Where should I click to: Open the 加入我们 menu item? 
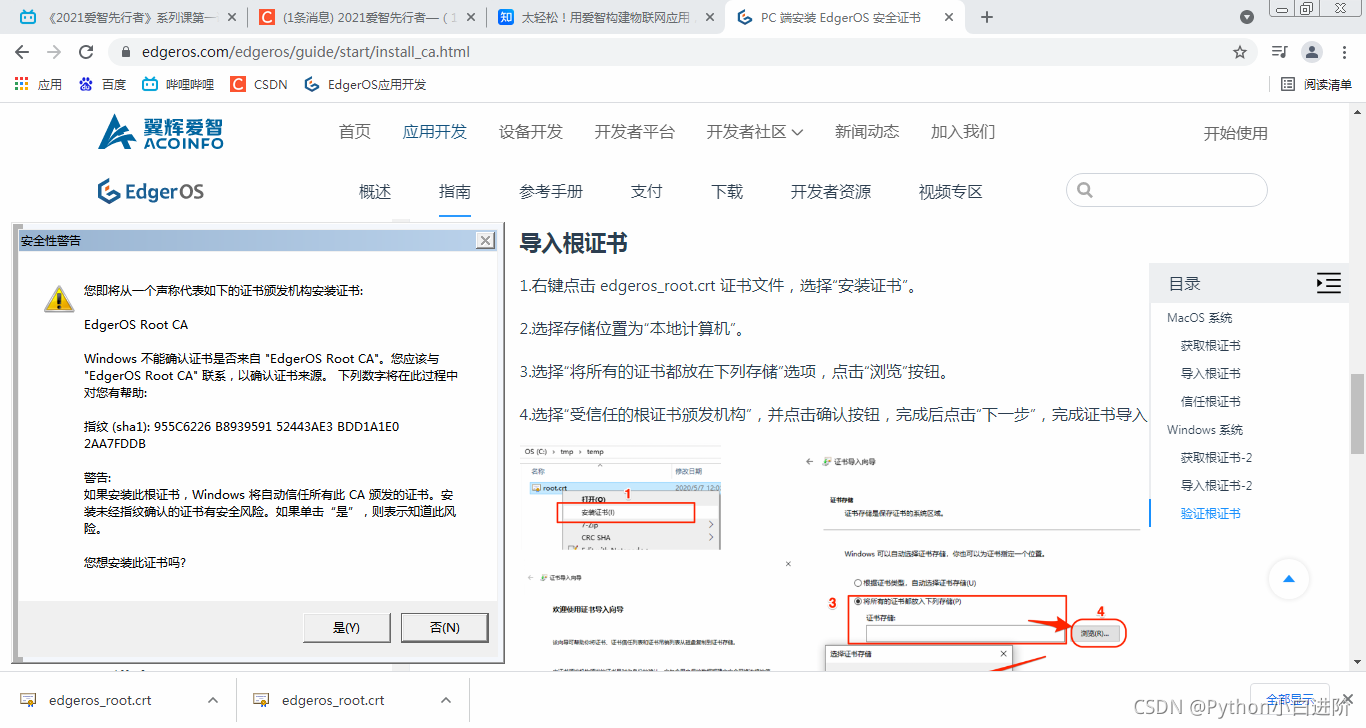click(963, 132)
